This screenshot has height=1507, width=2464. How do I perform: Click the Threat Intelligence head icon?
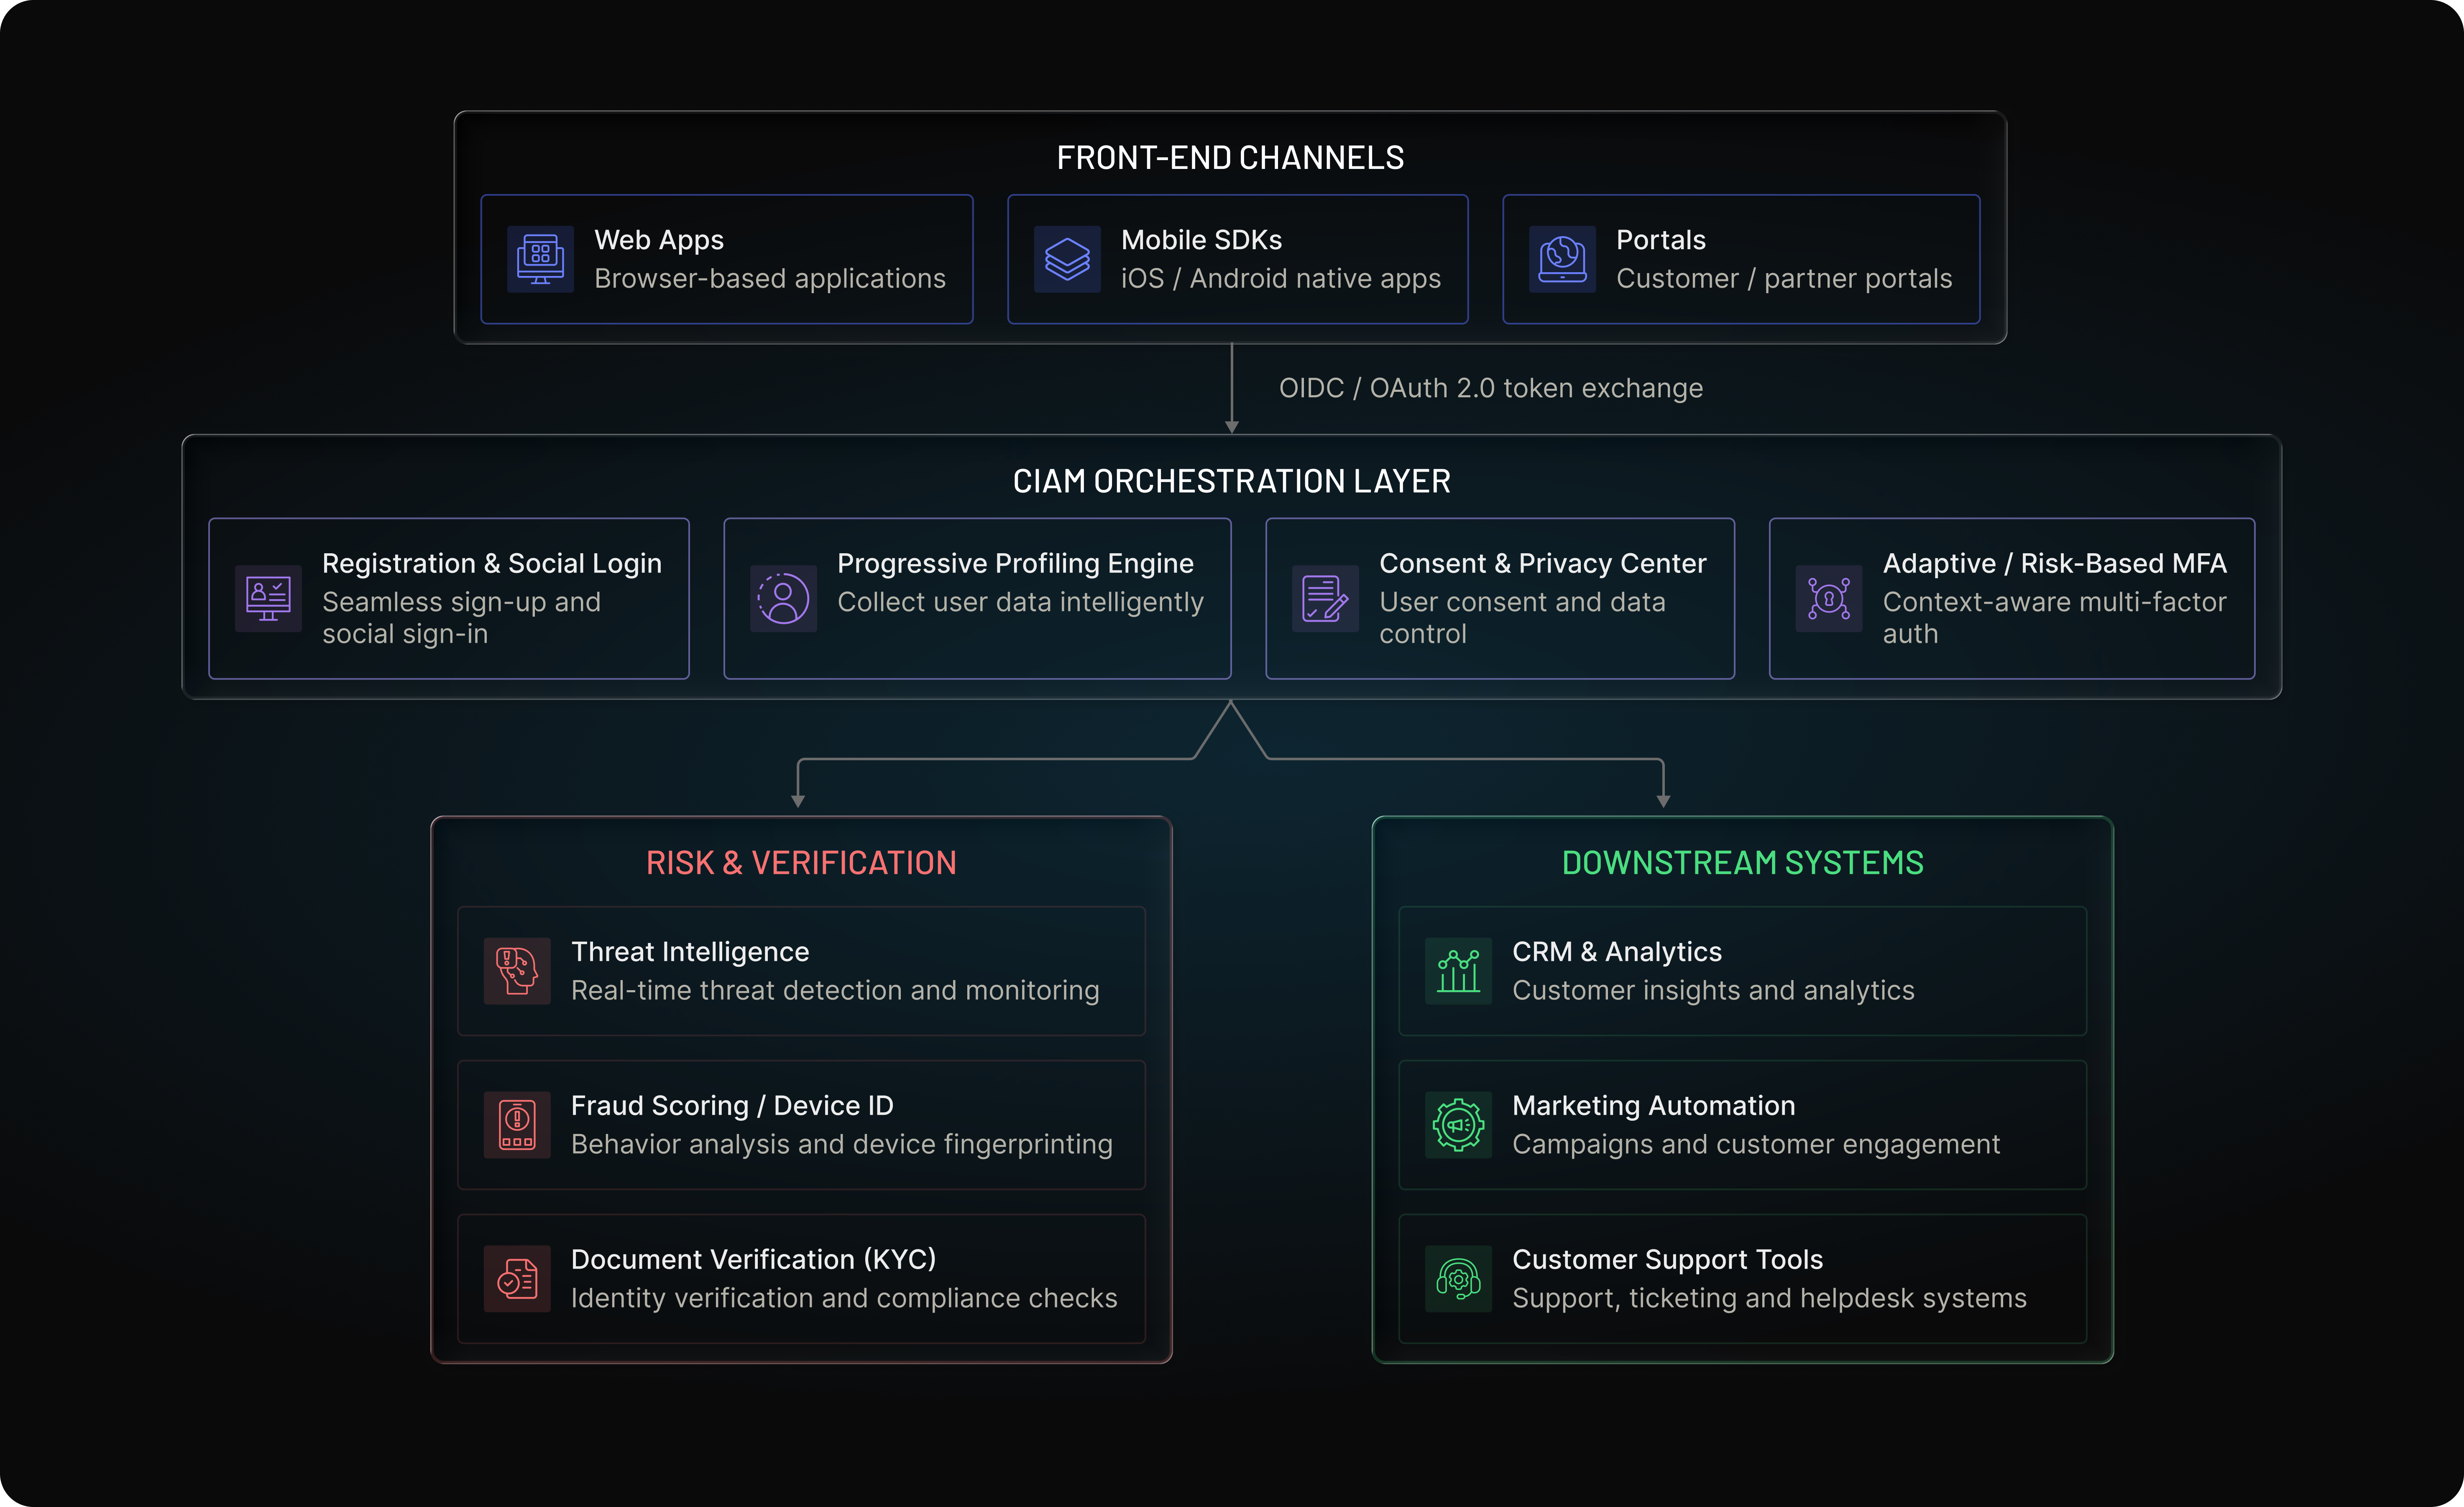[517, 971]
